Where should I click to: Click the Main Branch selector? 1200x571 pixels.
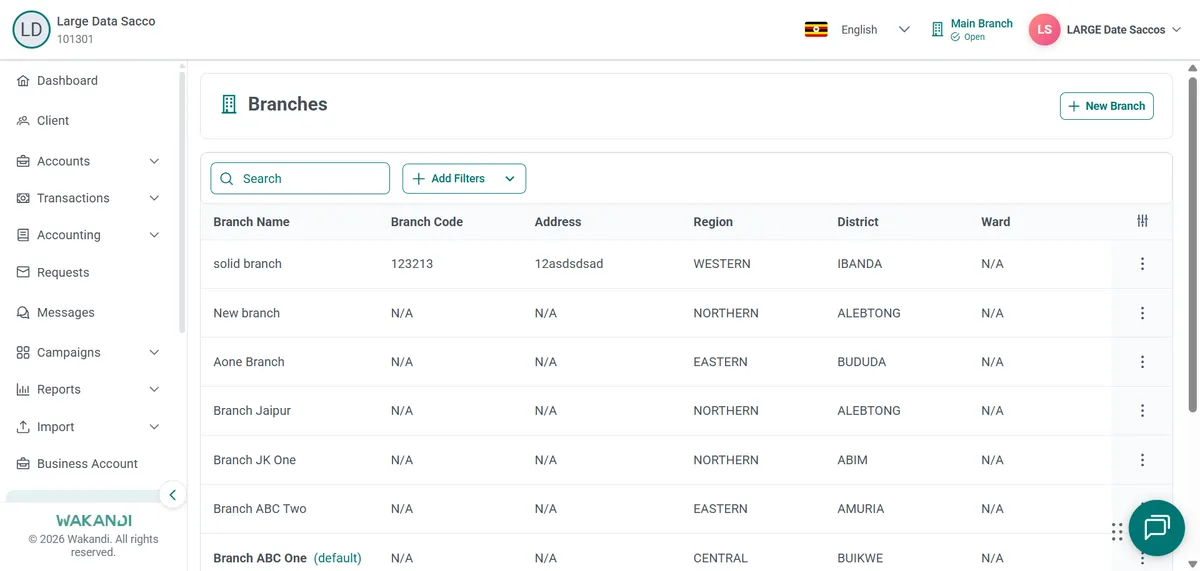point(971,30)
